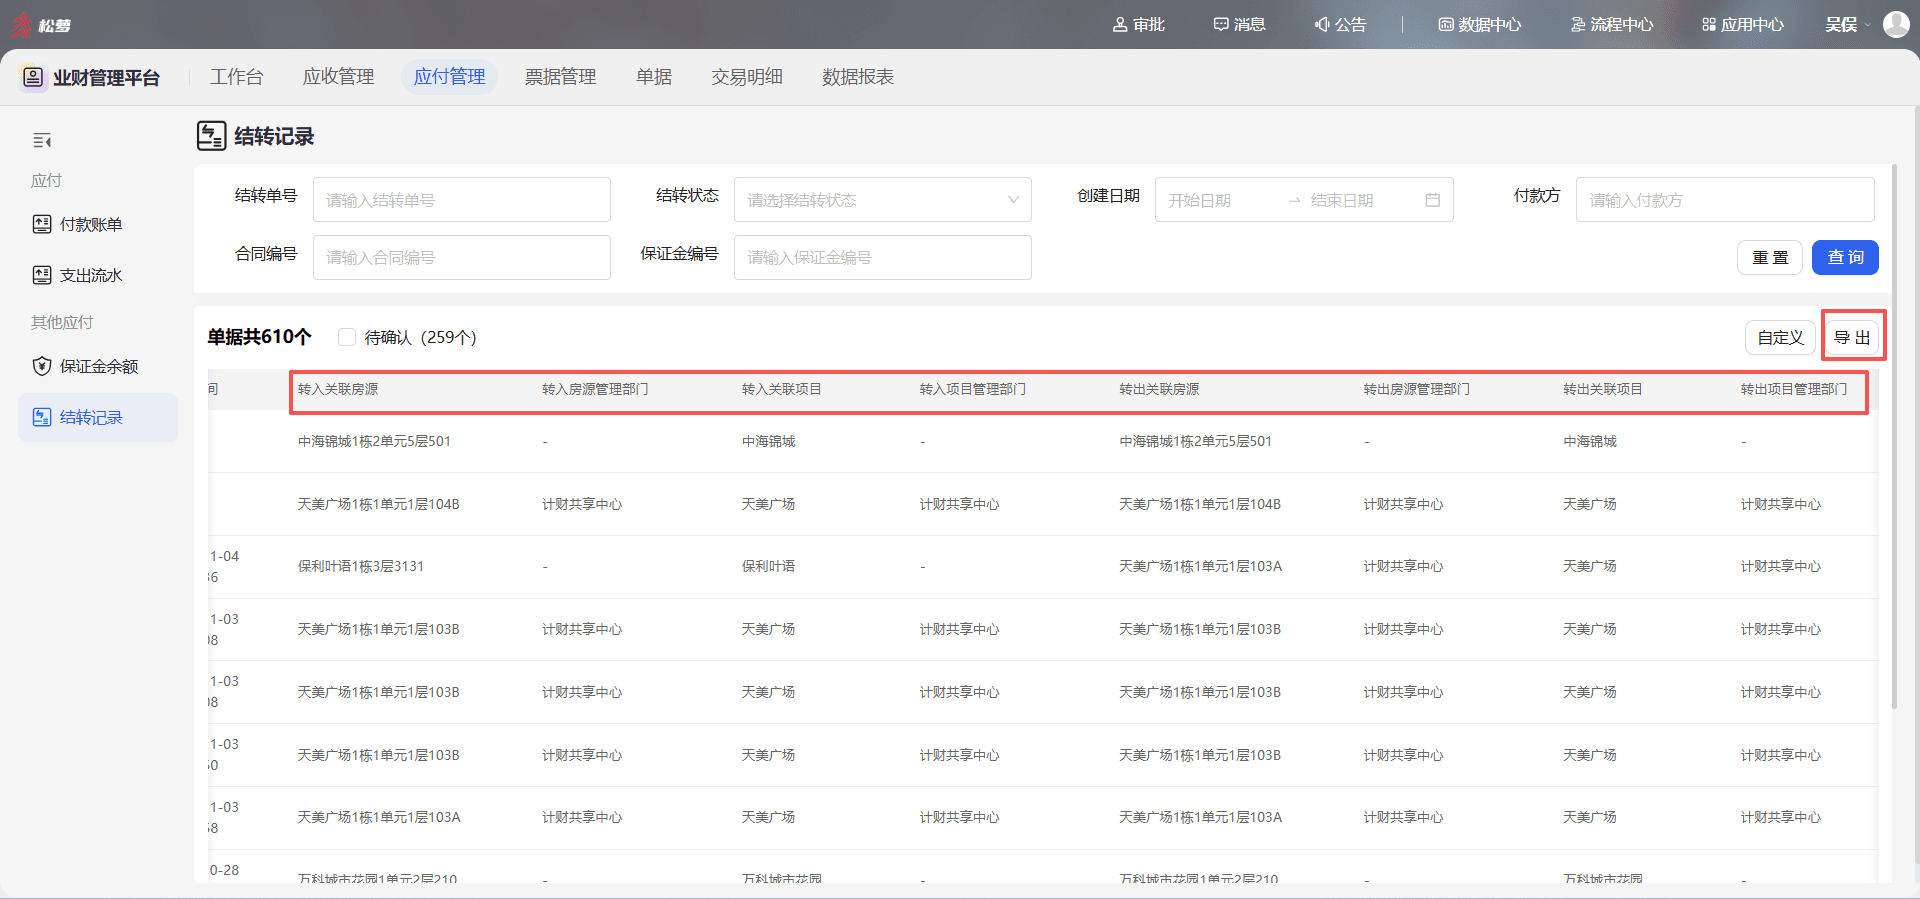The height and width of the screenshot is (899, 1920).
Task: Toggle the 待确认 checkbox
Action: click(347, 337)
